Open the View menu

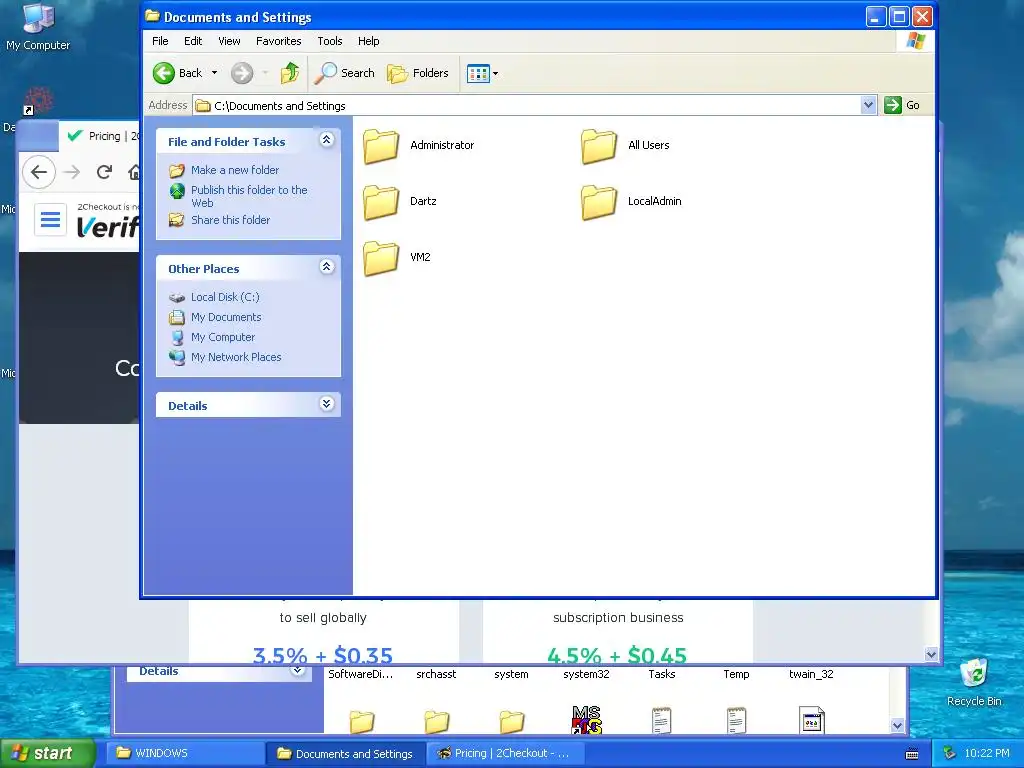point(229,41)
